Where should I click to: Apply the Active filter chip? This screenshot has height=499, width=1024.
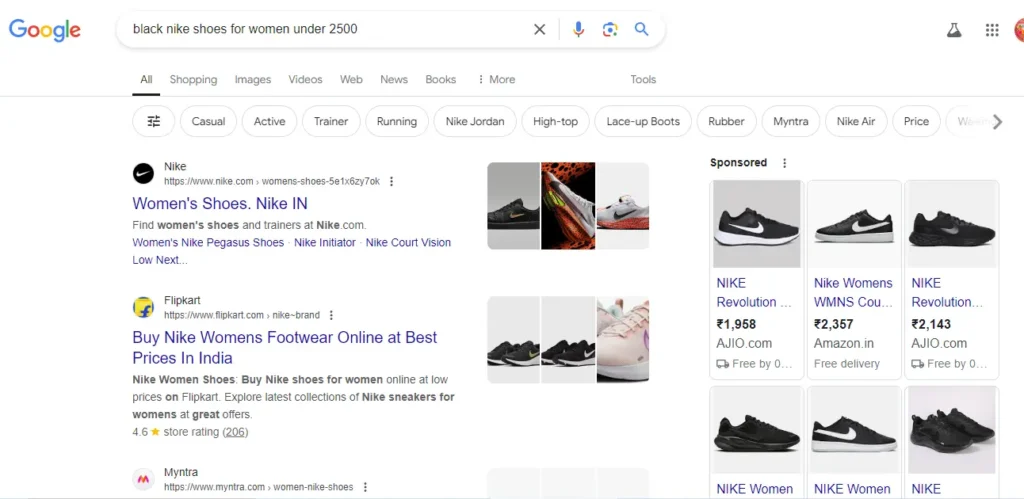(x=269, y=121)
